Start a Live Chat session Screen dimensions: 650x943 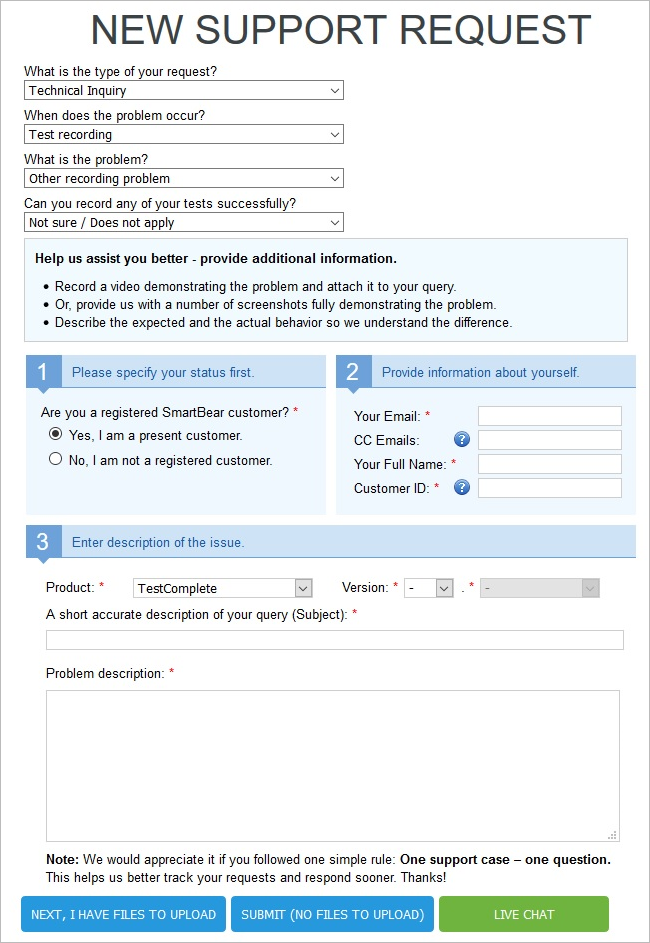[x=524, y=914]
